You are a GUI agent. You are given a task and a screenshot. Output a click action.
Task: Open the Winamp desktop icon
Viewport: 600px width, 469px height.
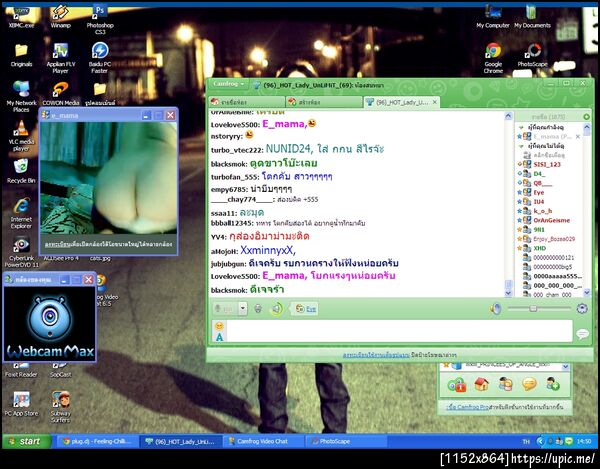coord(60,16)
